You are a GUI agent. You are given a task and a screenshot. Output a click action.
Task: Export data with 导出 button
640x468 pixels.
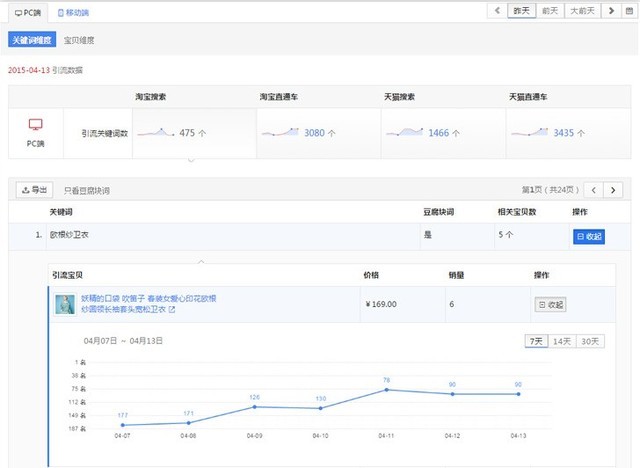[34, 189]
